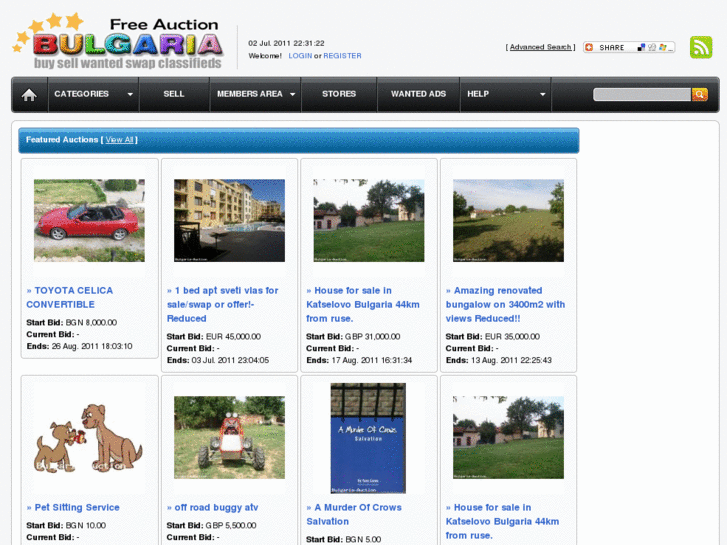The width and height of the screenshot is (727, 545).
Task: Click Ends 13 Aug. 2011 22:25:43
Action: (x=499, y=360)
